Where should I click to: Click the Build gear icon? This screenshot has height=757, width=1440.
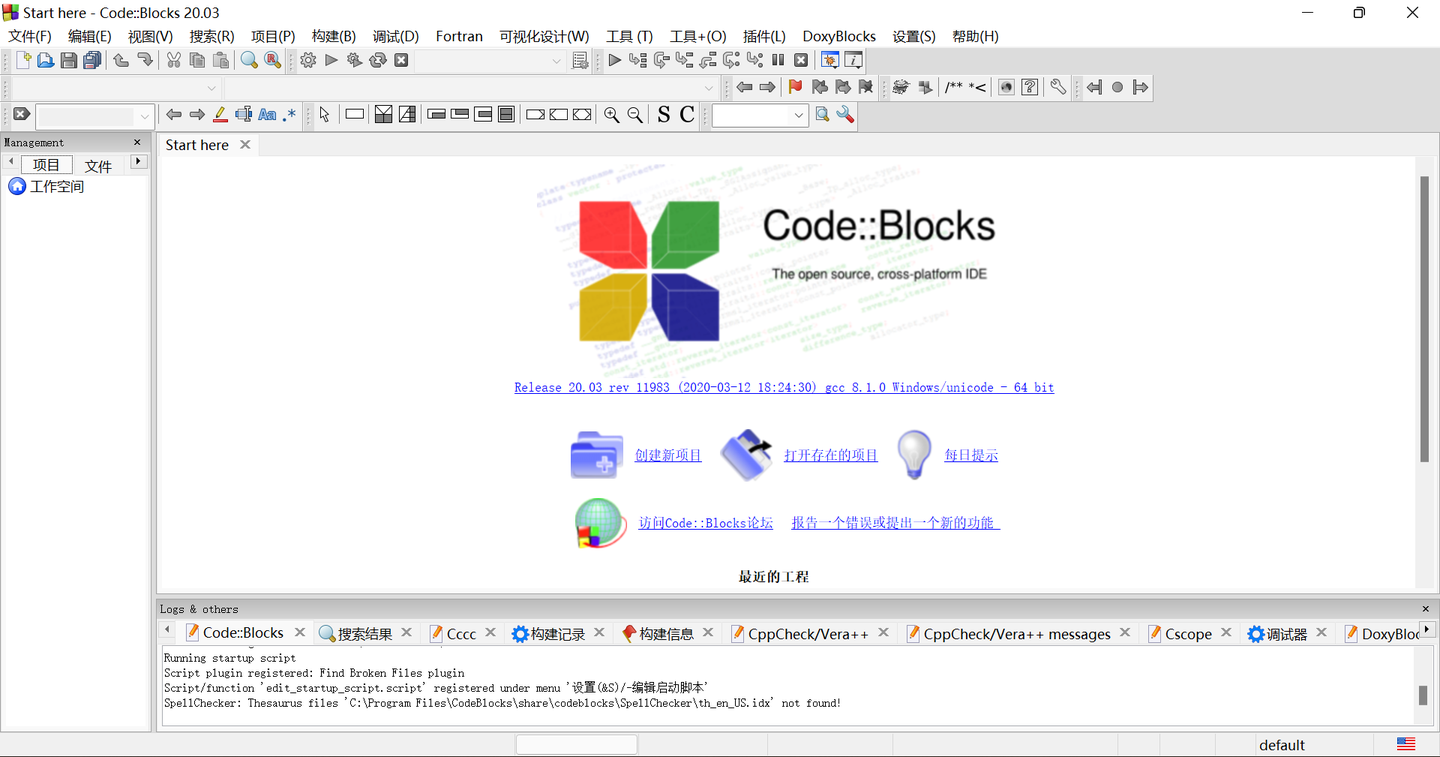point(308,60)
